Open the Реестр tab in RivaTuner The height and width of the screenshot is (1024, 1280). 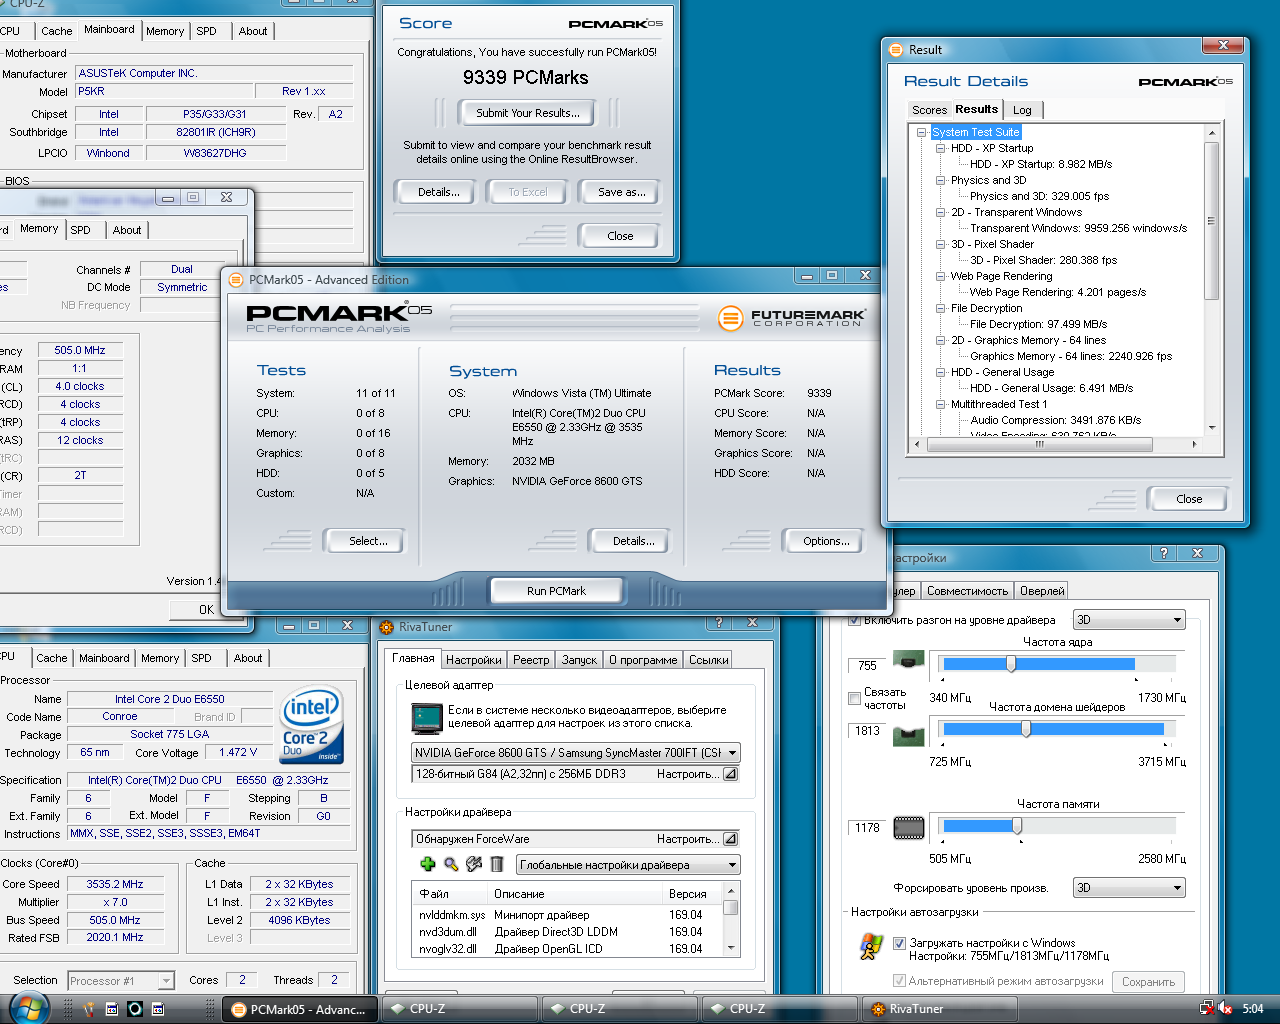531,660
